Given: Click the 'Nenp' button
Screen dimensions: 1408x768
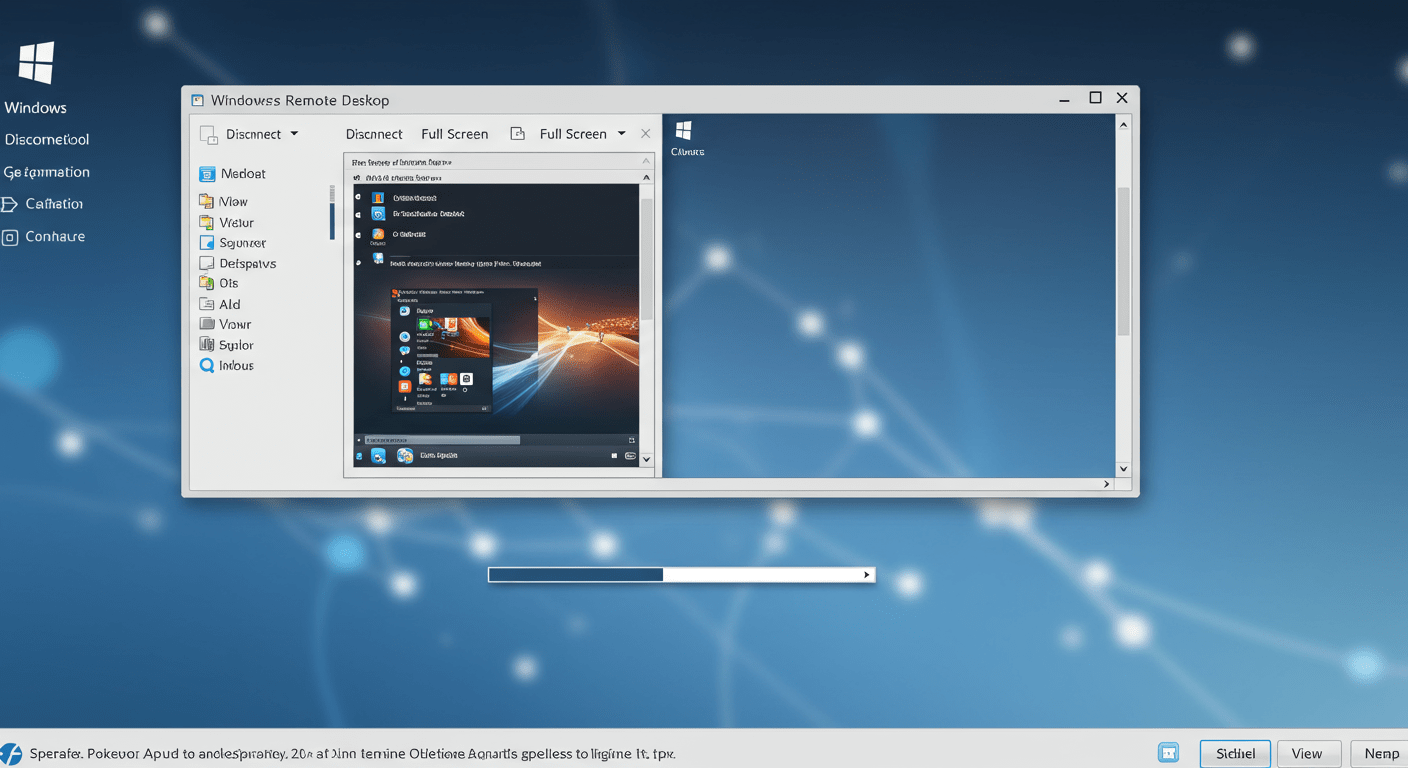Looking at the screenshot, I should [1380, 754].
